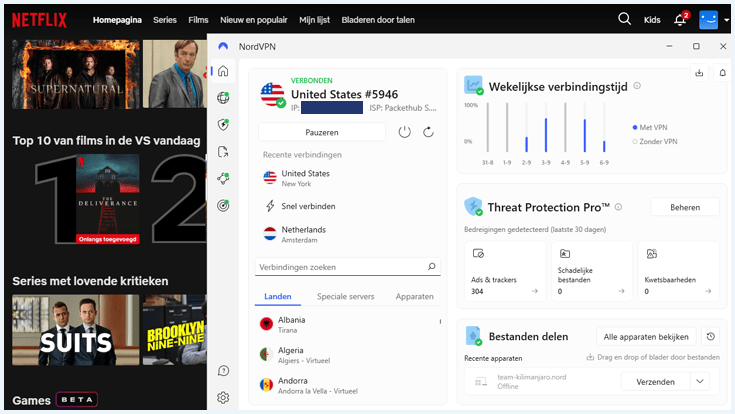Click the download icon in NordVPN top right

(x=699, y=73)
